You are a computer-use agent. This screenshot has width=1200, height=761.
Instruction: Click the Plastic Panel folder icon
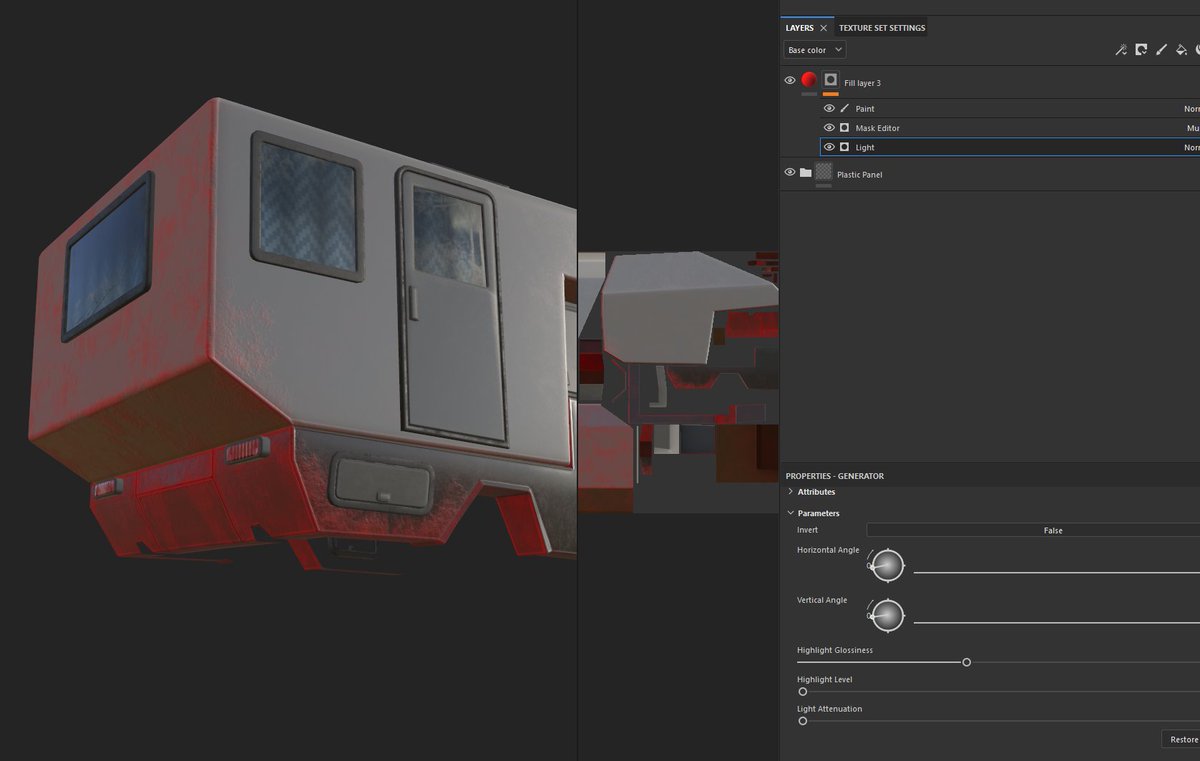[x=808, y=172]
